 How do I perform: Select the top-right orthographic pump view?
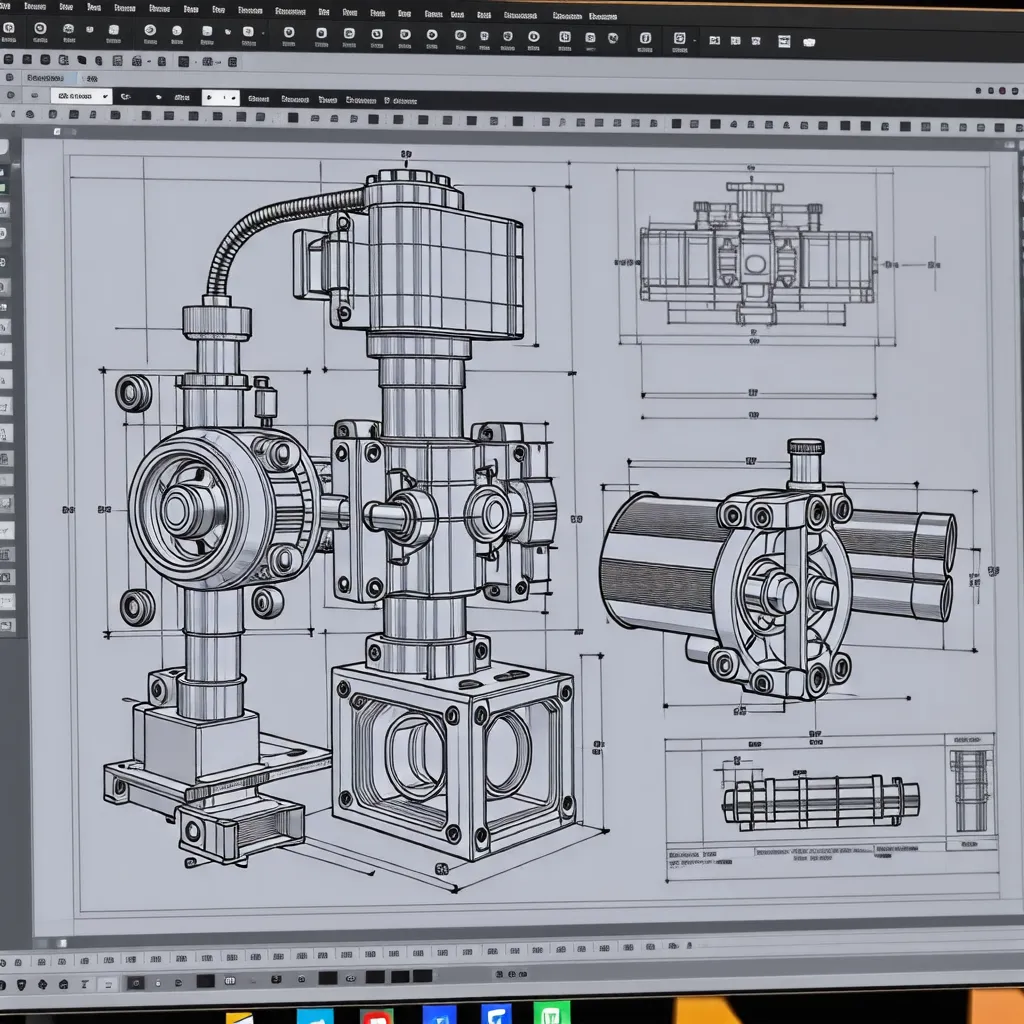[756, 255]
